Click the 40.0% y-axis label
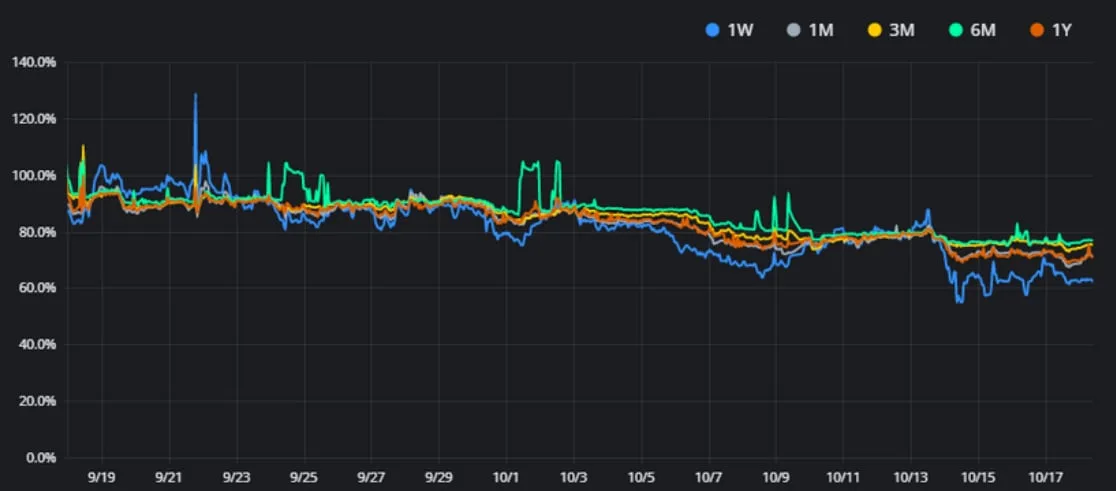Screen dimensions: 1116x491 click(x=38, y=344)
